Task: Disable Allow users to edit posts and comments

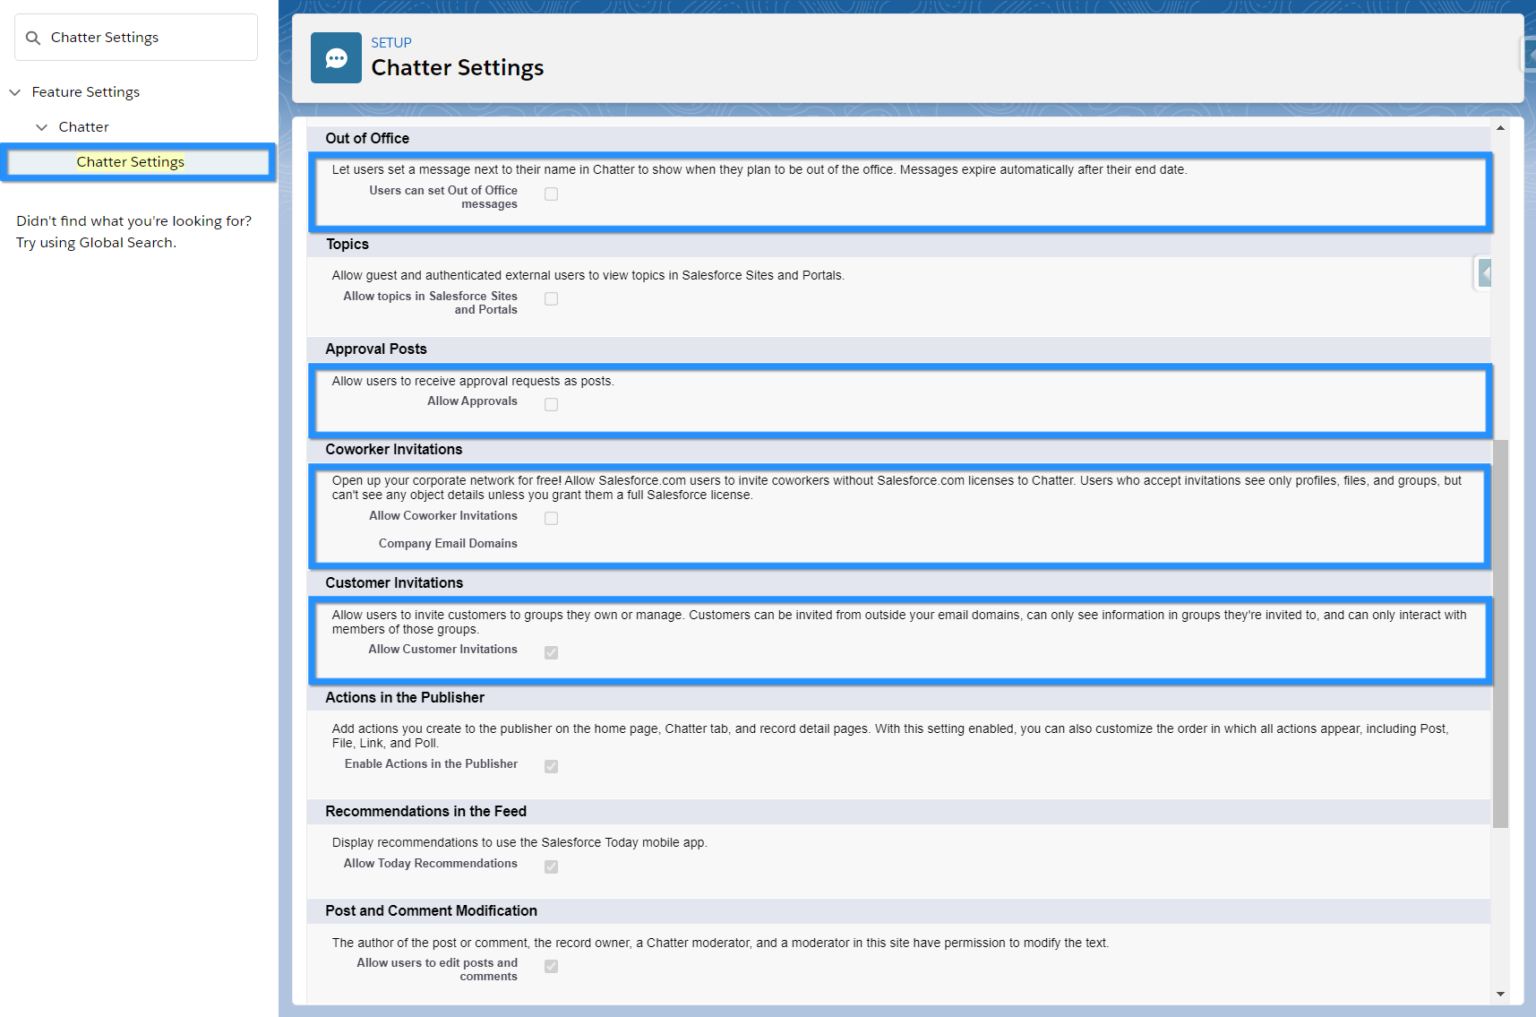Action: coord(551,965)
